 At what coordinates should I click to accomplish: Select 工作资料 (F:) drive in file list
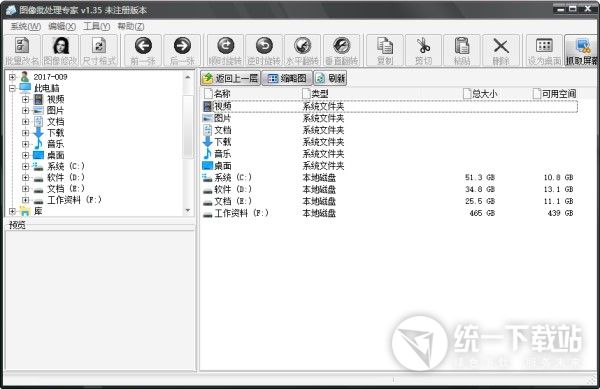click(390, 213)
